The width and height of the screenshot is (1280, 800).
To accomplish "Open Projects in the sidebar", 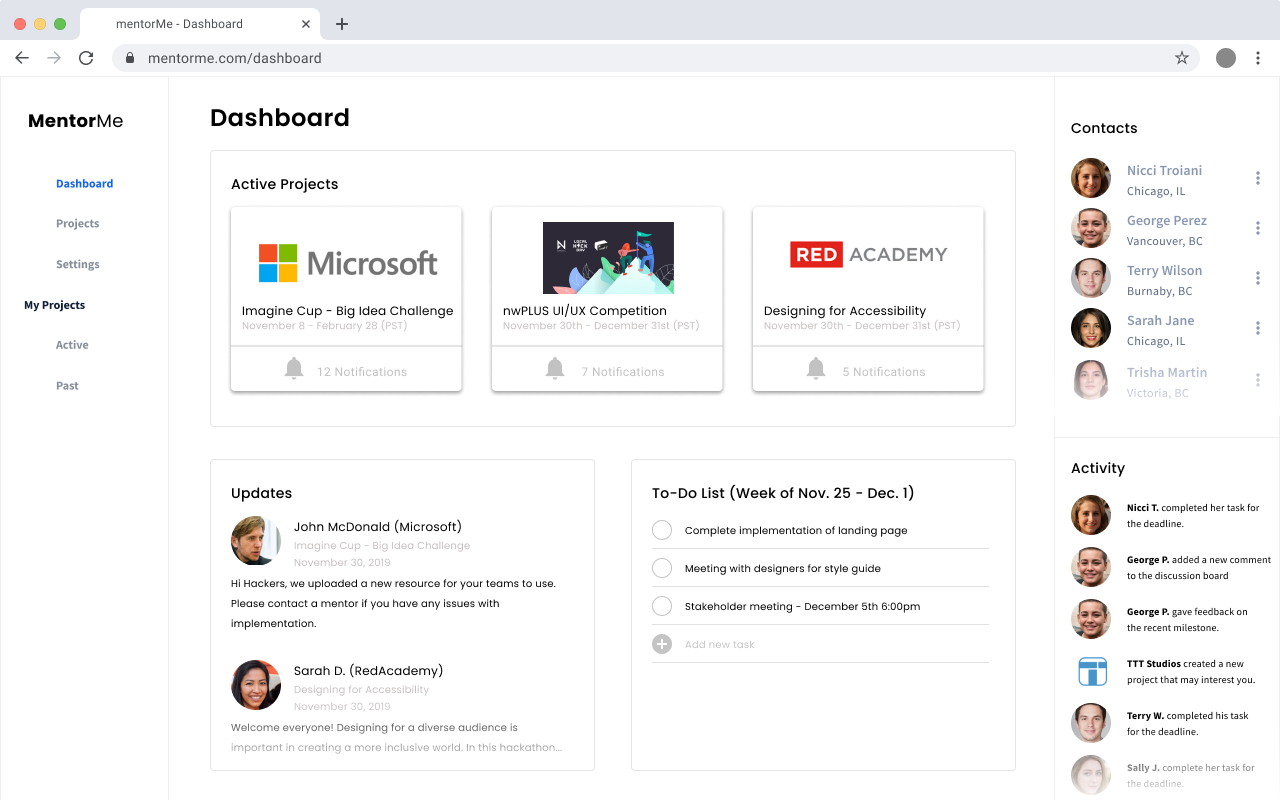I will click(78, 224).
